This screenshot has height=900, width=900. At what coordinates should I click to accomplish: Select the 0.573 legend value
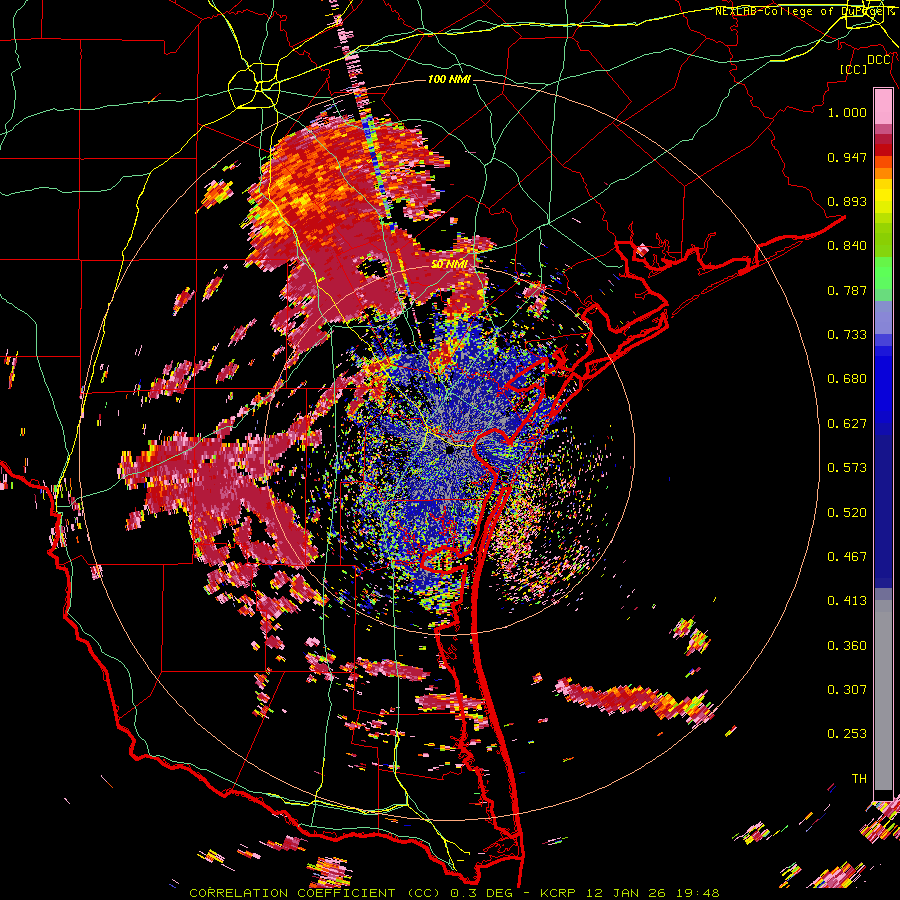pyautogui.click(x=847, y=468)
